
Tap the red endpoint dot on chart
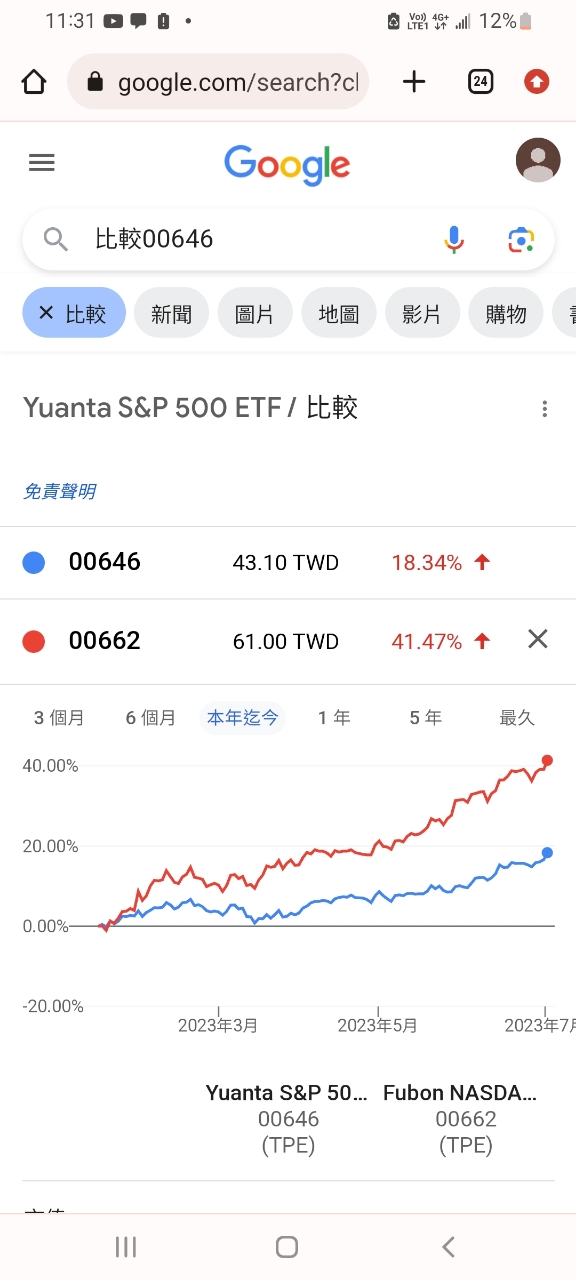point(547,761)
